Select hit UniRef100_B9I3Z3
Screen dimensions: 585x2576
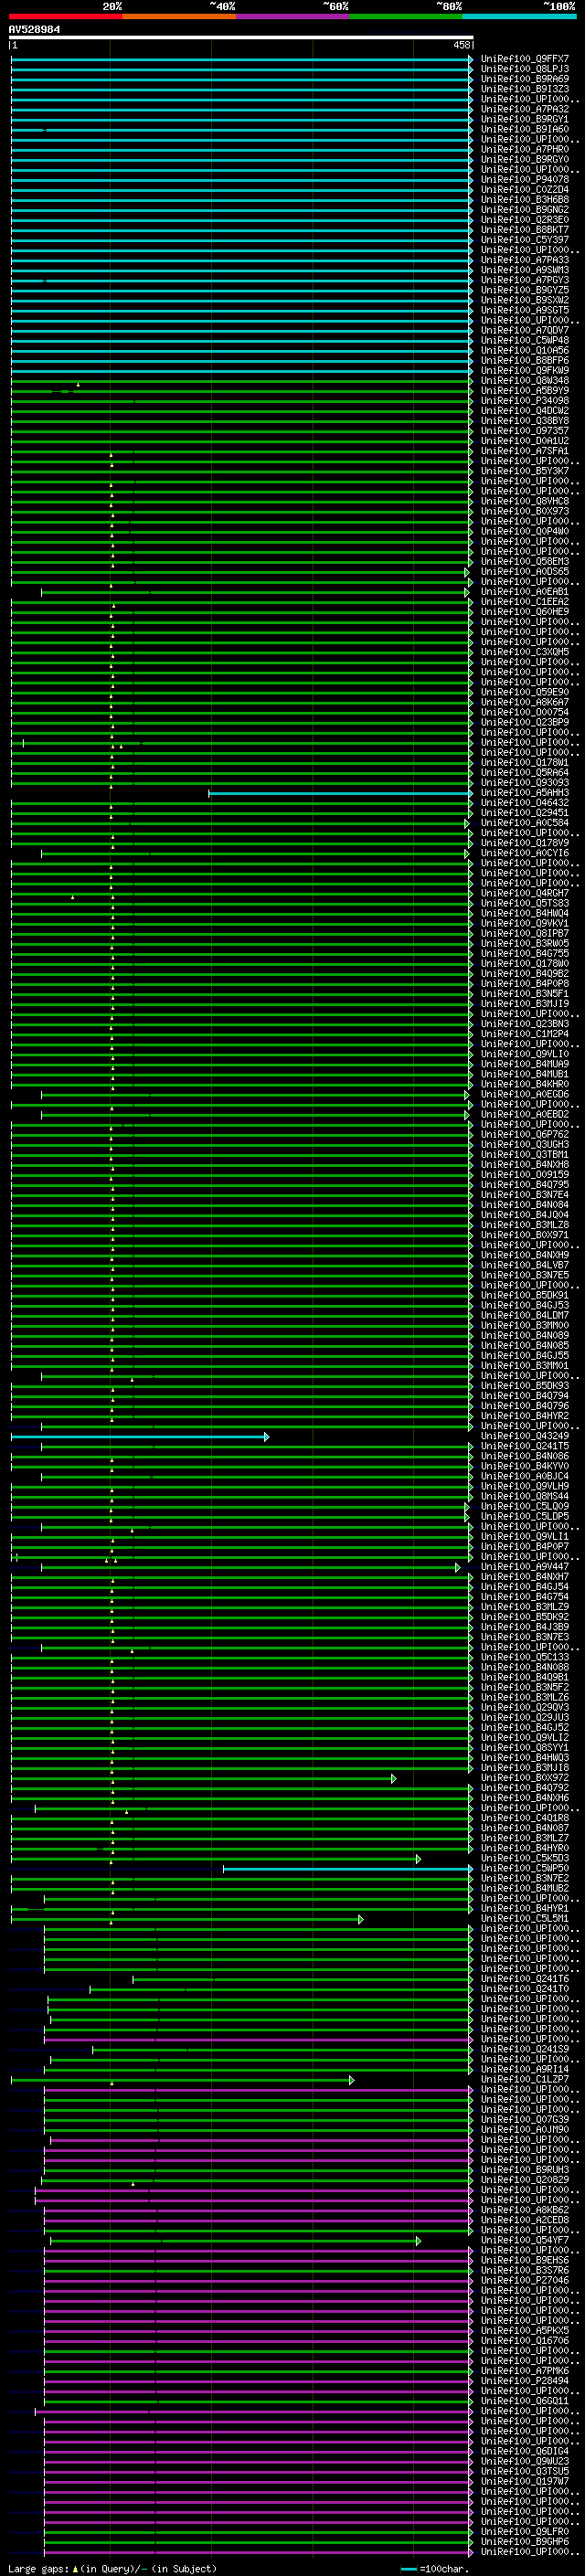pyautogui.click(x=525, y=89)
